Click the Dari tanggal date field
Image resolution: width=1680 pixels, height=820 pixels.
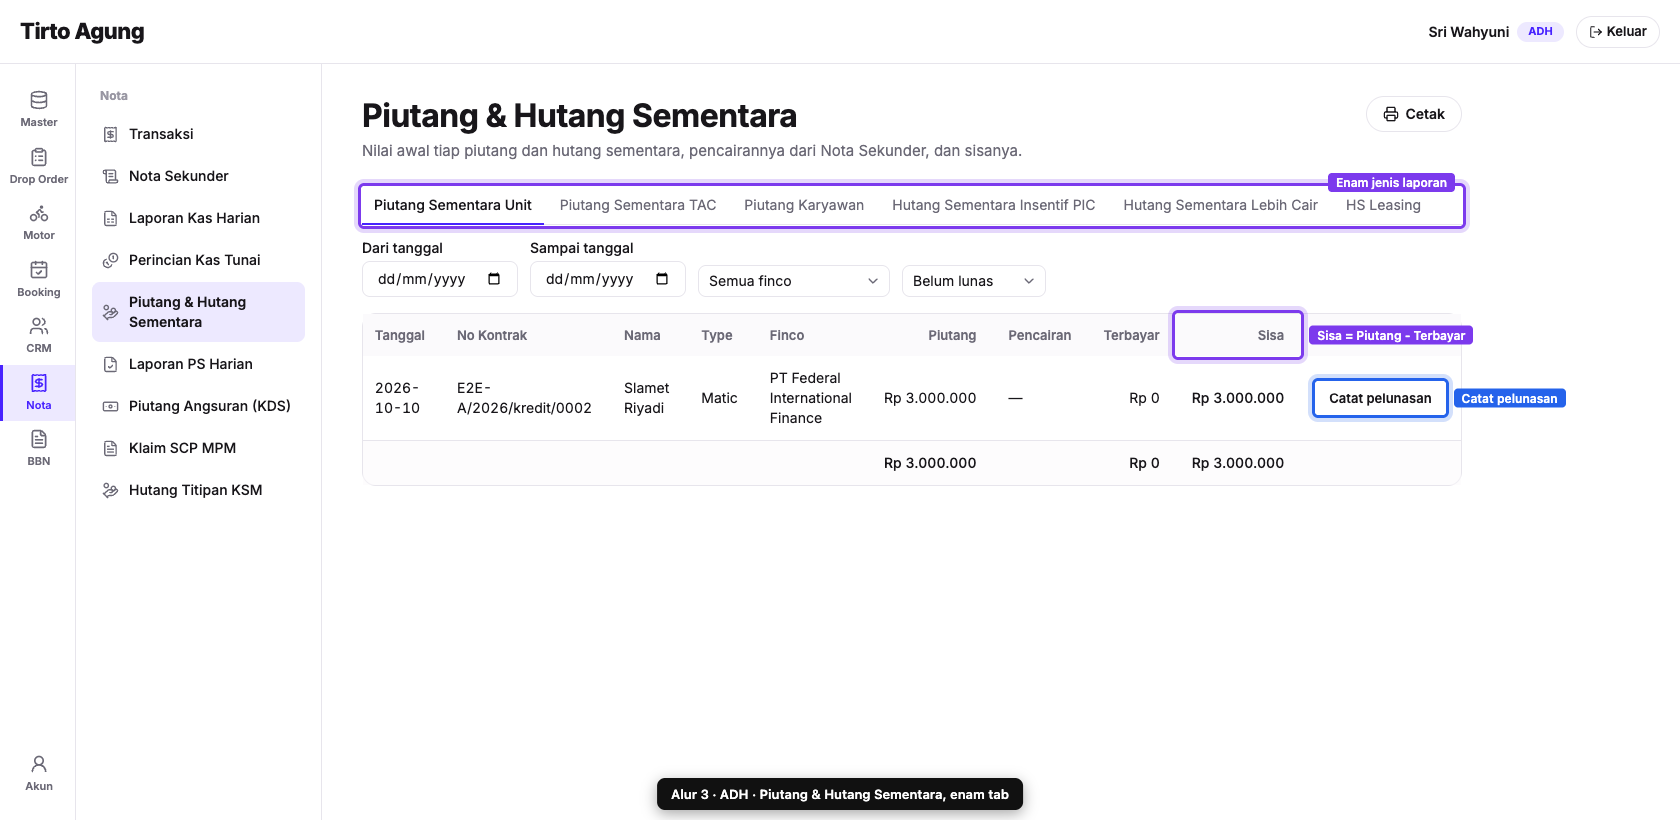[440, 279]
